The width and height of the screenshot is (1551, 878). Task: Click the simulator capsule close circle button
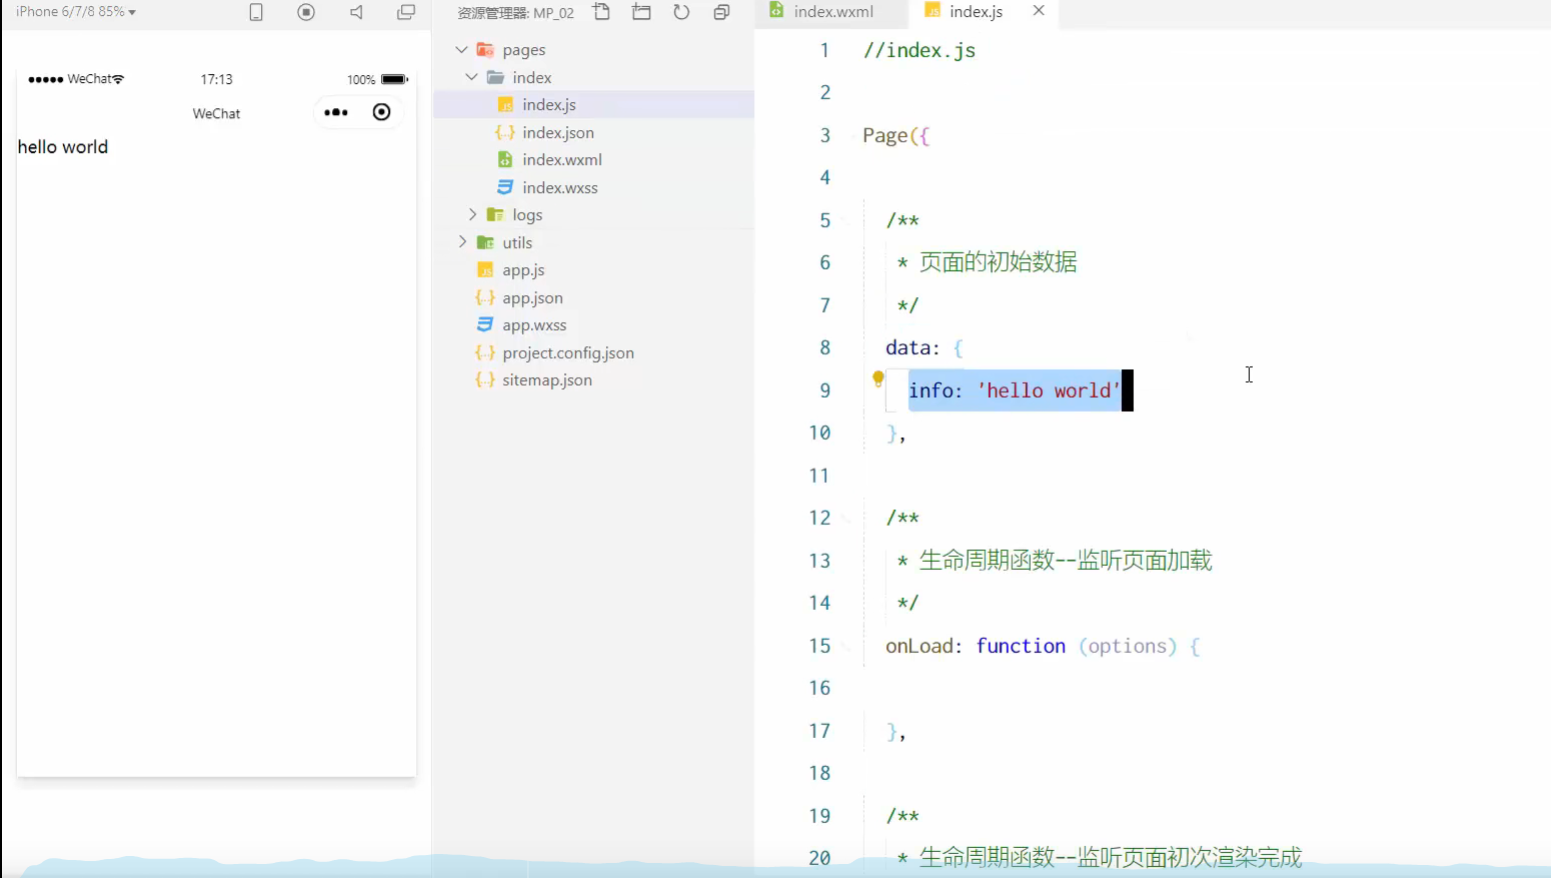coord(381,112)
